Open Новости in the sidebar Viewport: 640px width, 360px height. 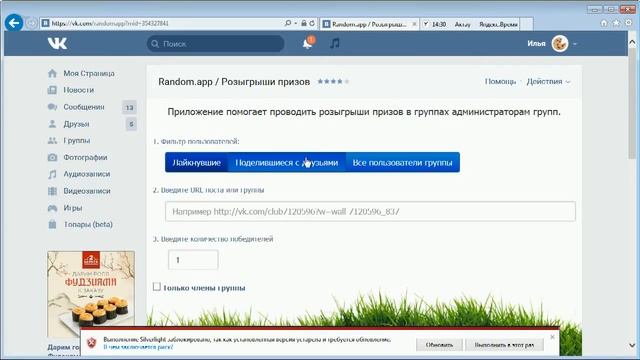point(78,90)
